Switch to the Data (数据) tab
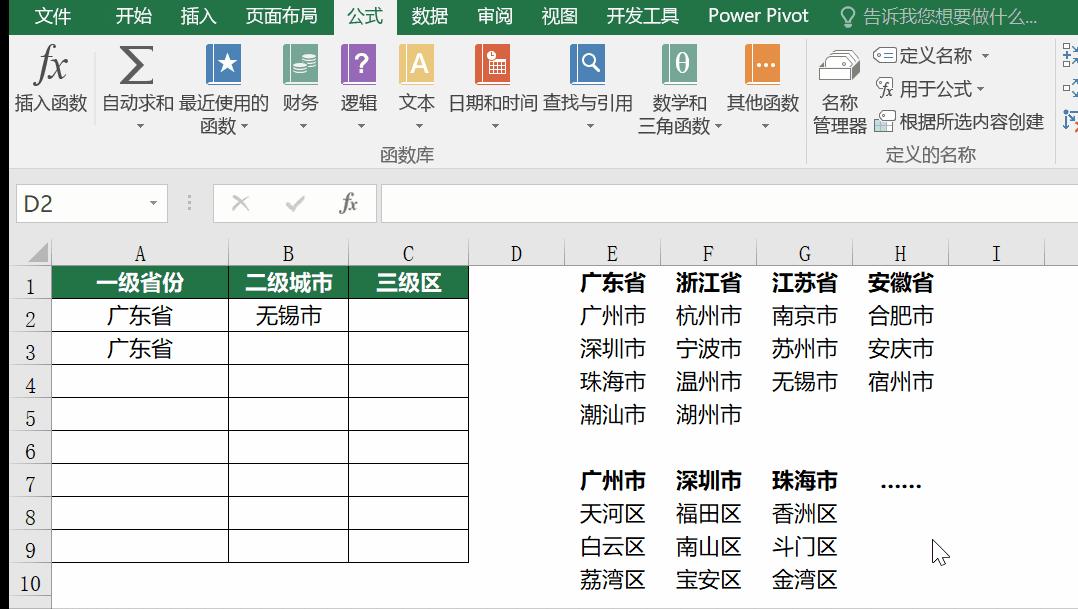 [429, 16]
